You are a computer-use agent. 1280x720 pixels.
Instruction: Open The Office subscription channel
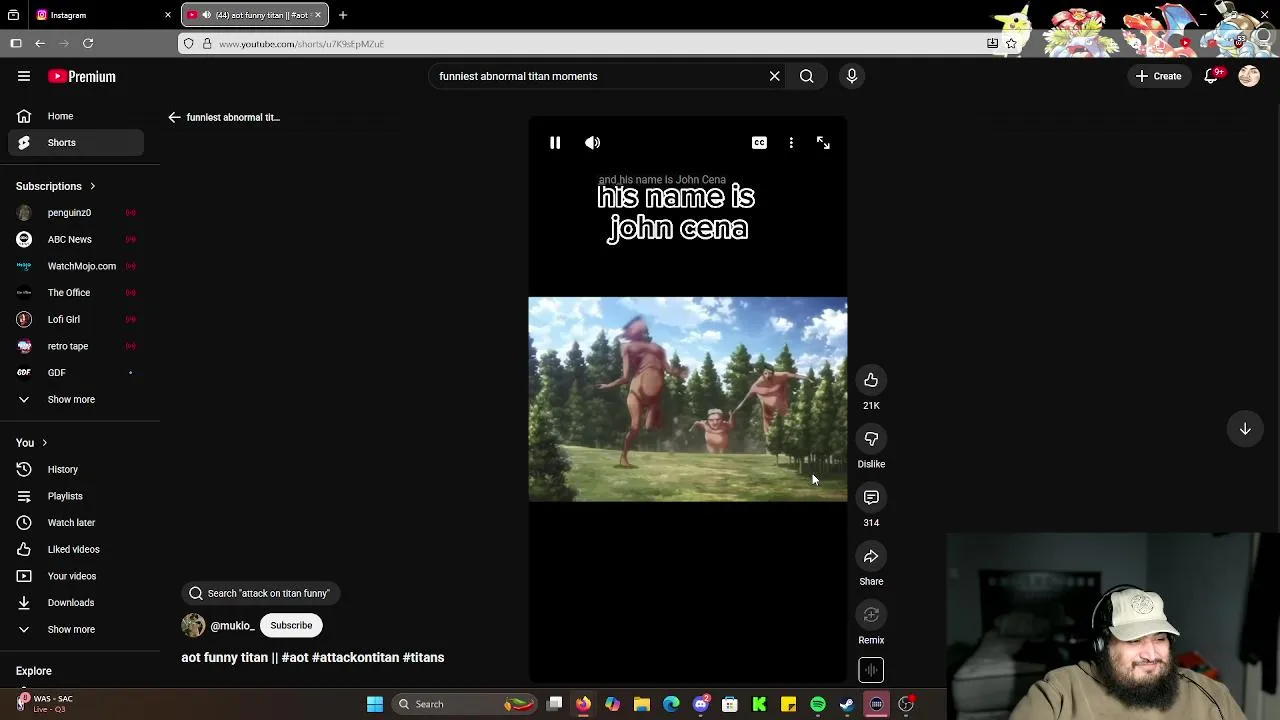(x=76, y=293)
